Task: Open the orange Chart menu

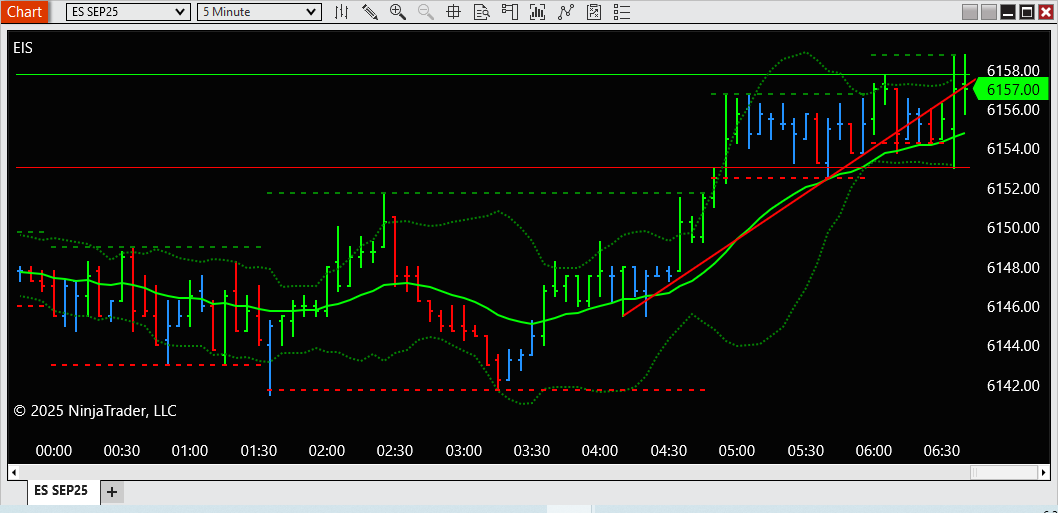Action: 24,11
